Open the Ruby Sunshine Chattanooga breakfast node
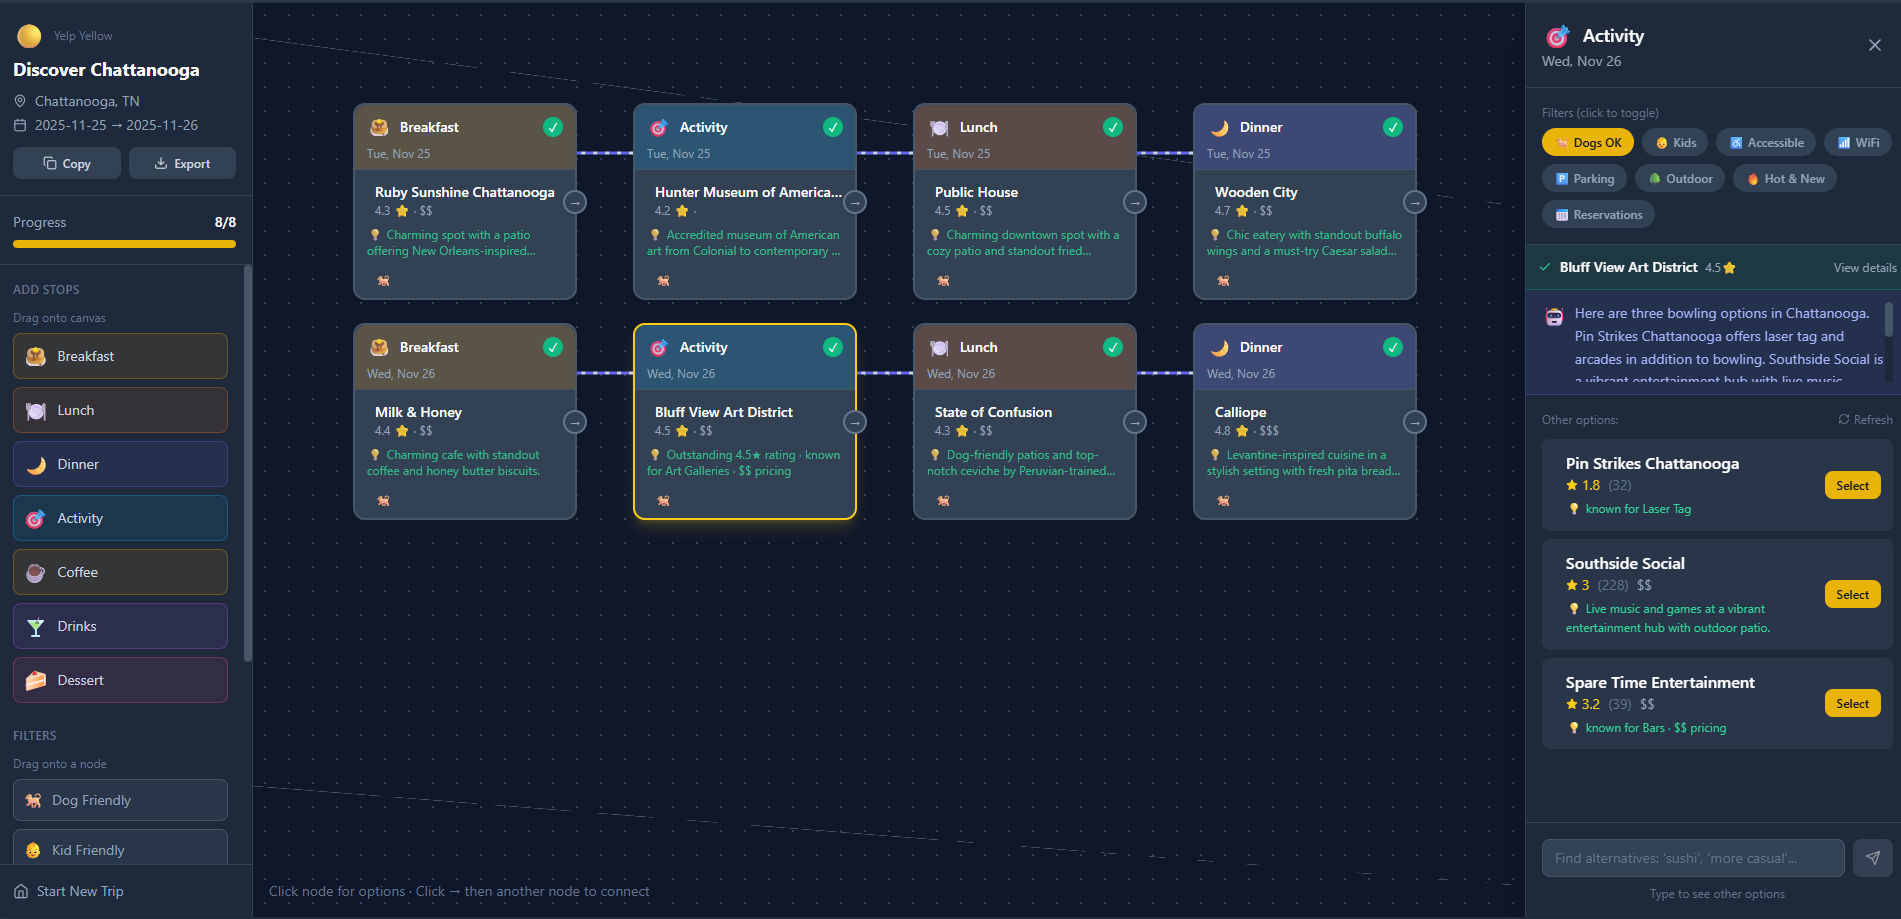The width and height of the screenshot is (1901, 919). click(465, 202)
